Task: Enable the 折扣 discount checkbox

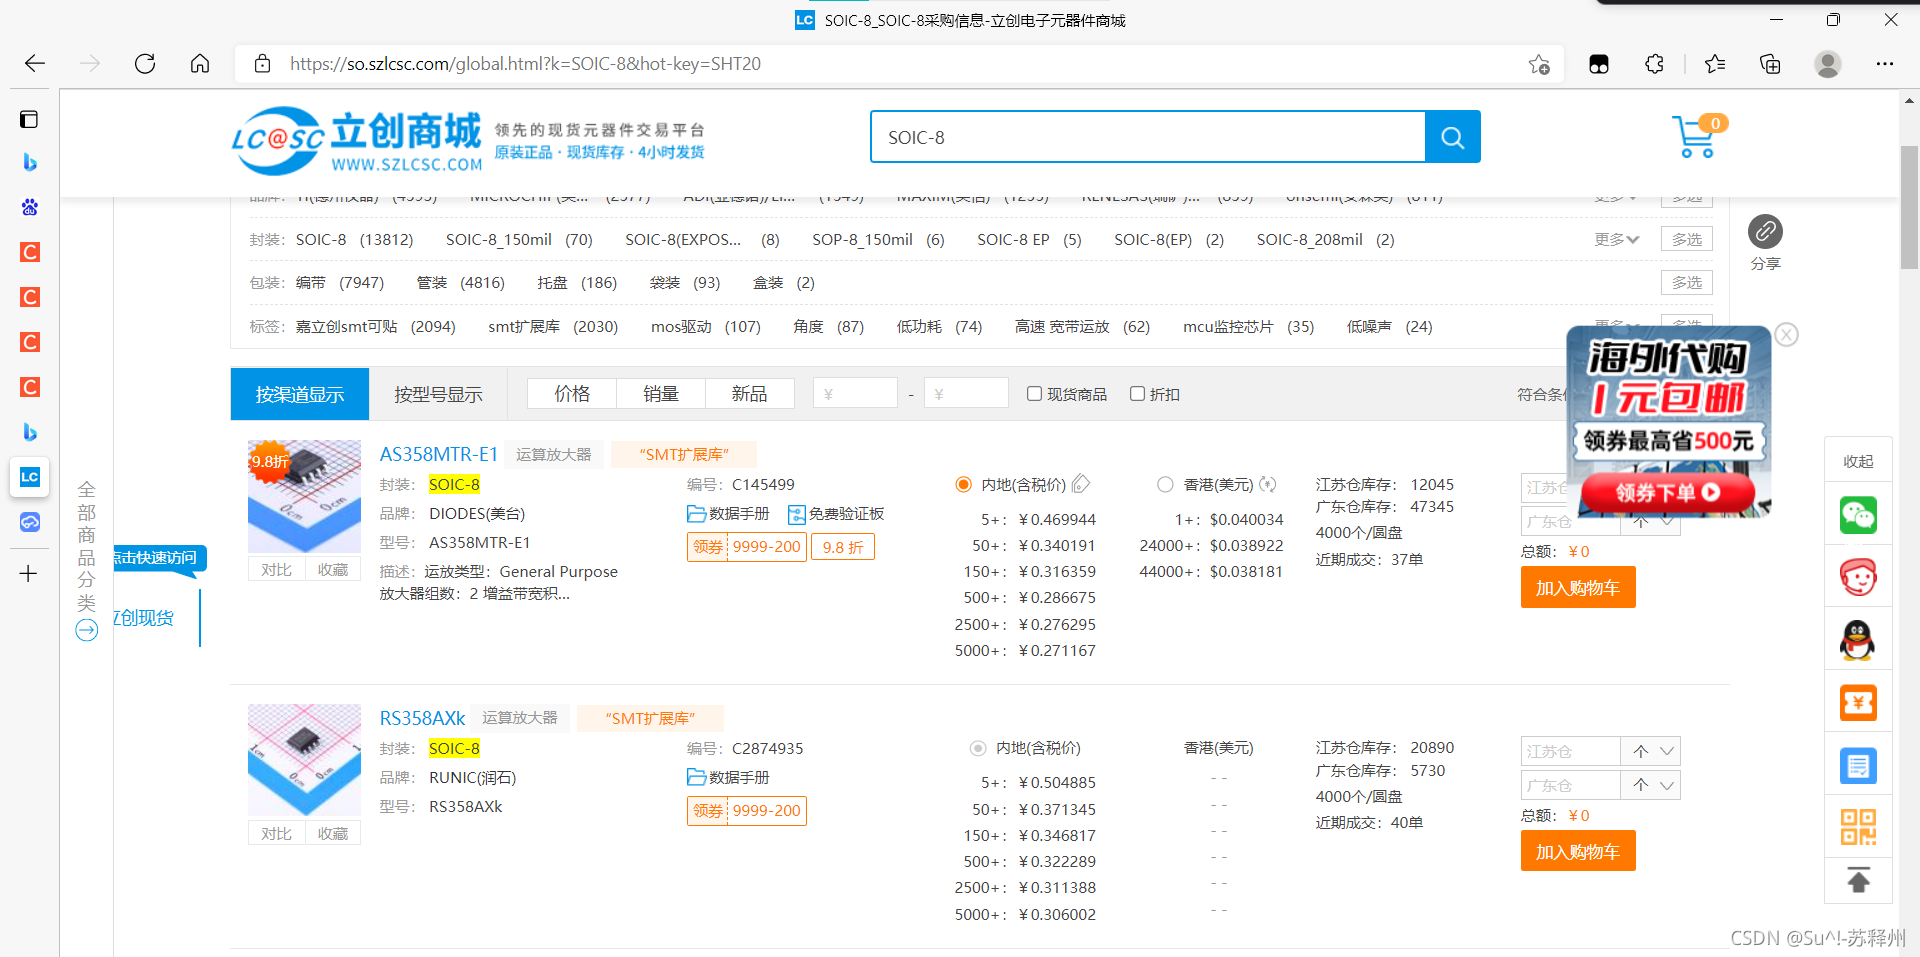Action: 1137,393
